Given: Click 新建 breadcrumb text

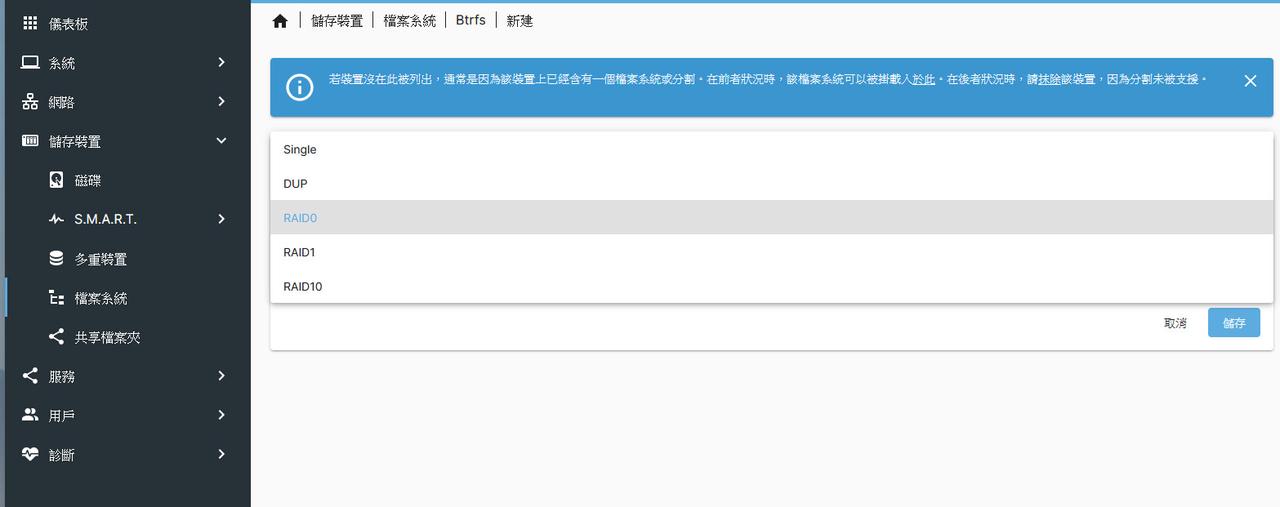Looking at the screenshot, I should coord(519,21).
